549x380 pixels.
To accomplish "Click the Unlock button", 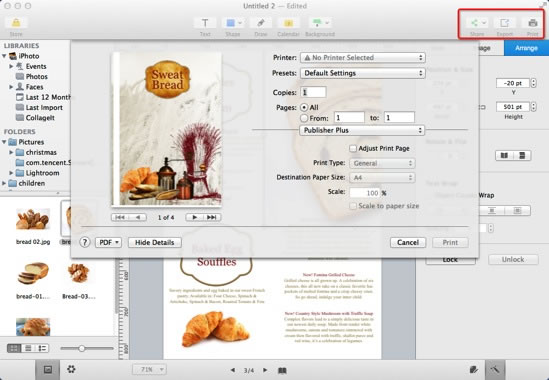I will click(x=513, y=260).
